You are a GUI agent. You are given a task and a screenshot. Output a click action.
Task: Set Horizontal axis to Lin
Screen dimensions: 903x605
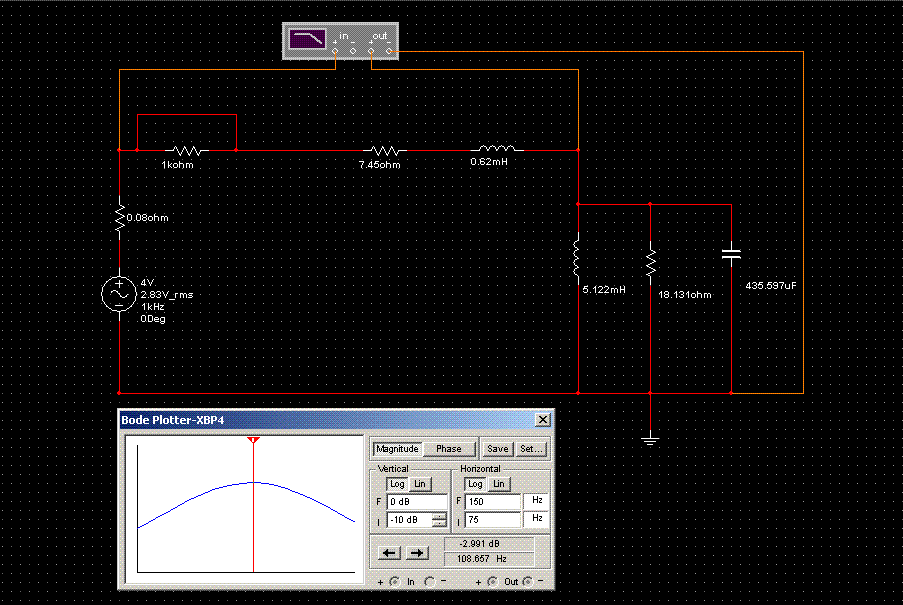pyautogui.click(x=499, y=484)
